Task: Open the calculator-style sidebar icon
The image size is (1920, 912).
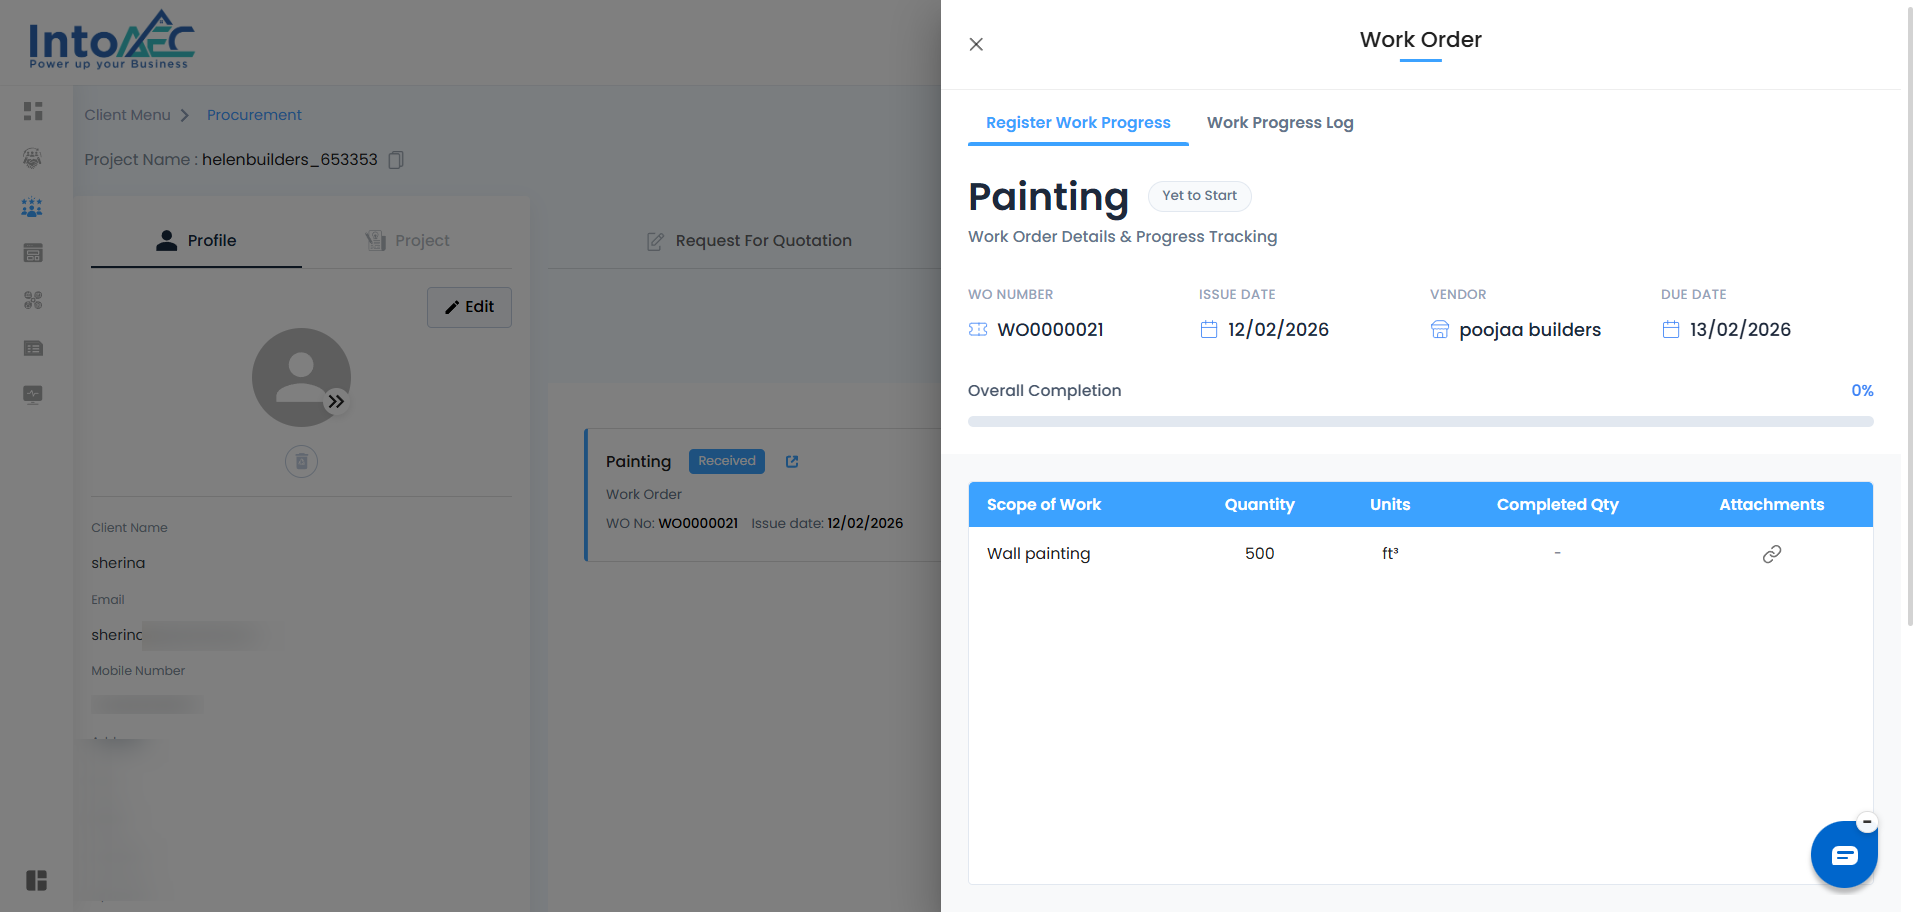Action: [33, 253]
